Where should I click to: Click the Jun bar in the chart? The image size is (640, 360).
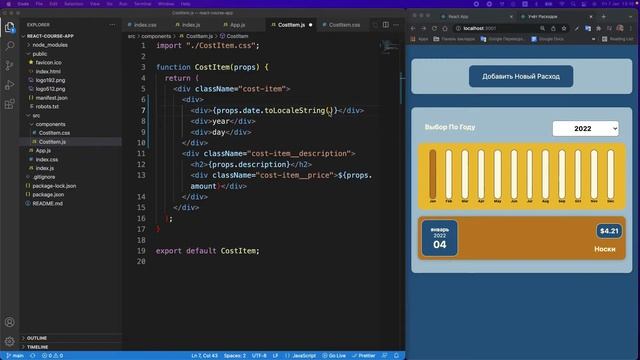513,174
